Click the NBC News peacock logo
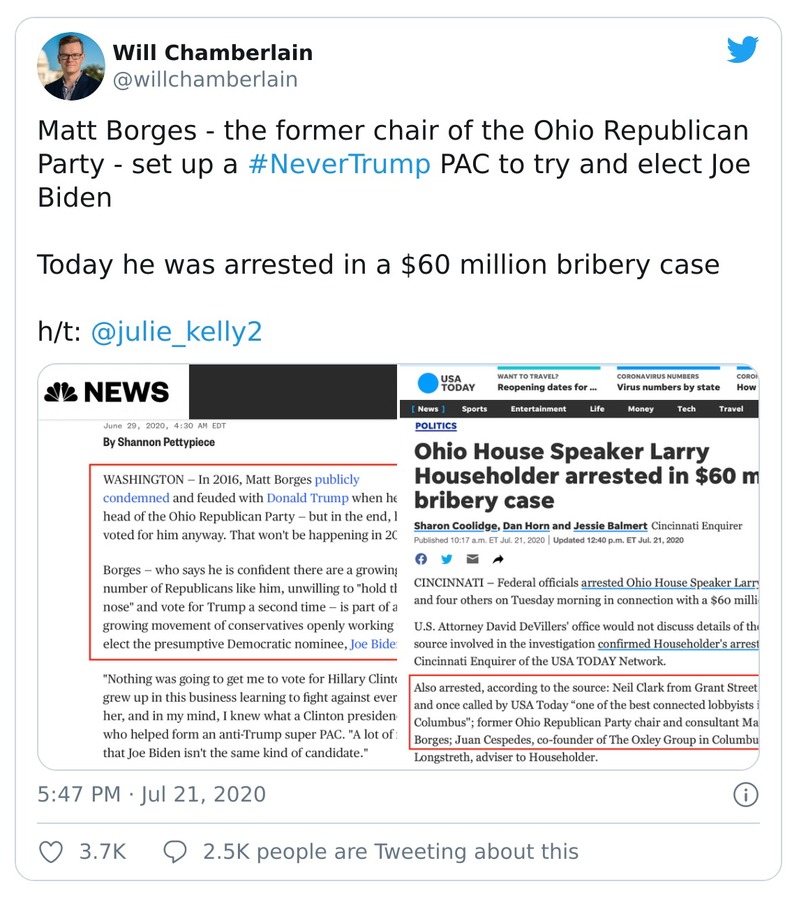This screenshot has width=799, height=900. point(60,392)
